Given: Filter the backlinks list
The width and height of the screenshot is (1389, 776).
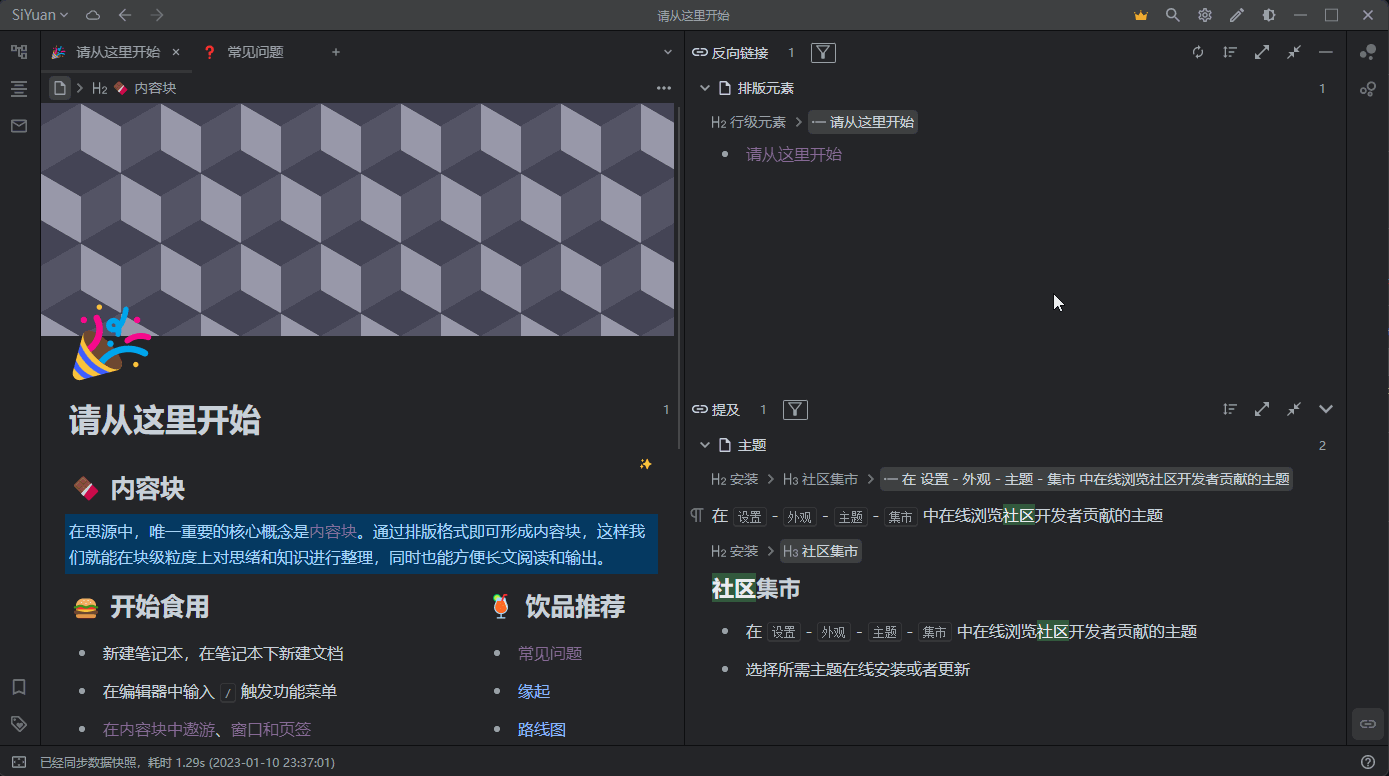Looking at the screenshot, I should click(823, 52).
